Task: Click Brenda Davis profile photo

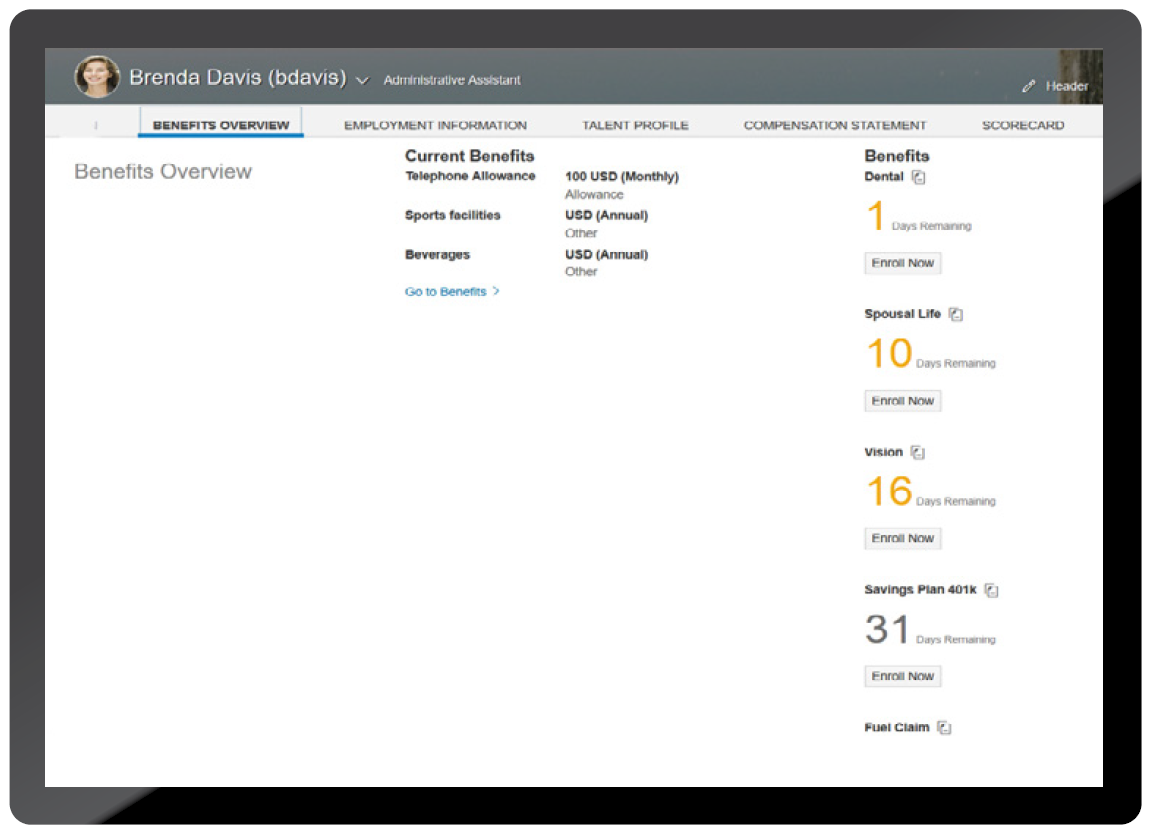Action: 97,78
